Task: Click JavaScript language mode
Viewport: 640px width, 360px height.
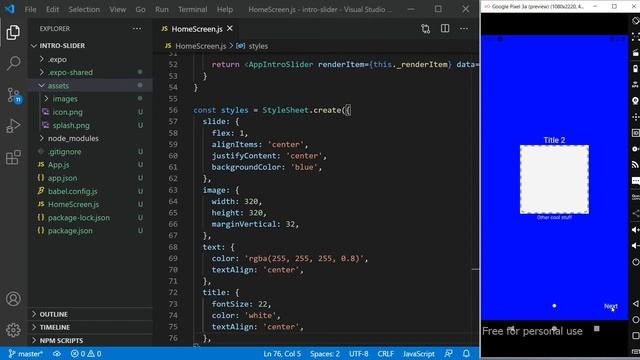Action: tap(418, 354)
